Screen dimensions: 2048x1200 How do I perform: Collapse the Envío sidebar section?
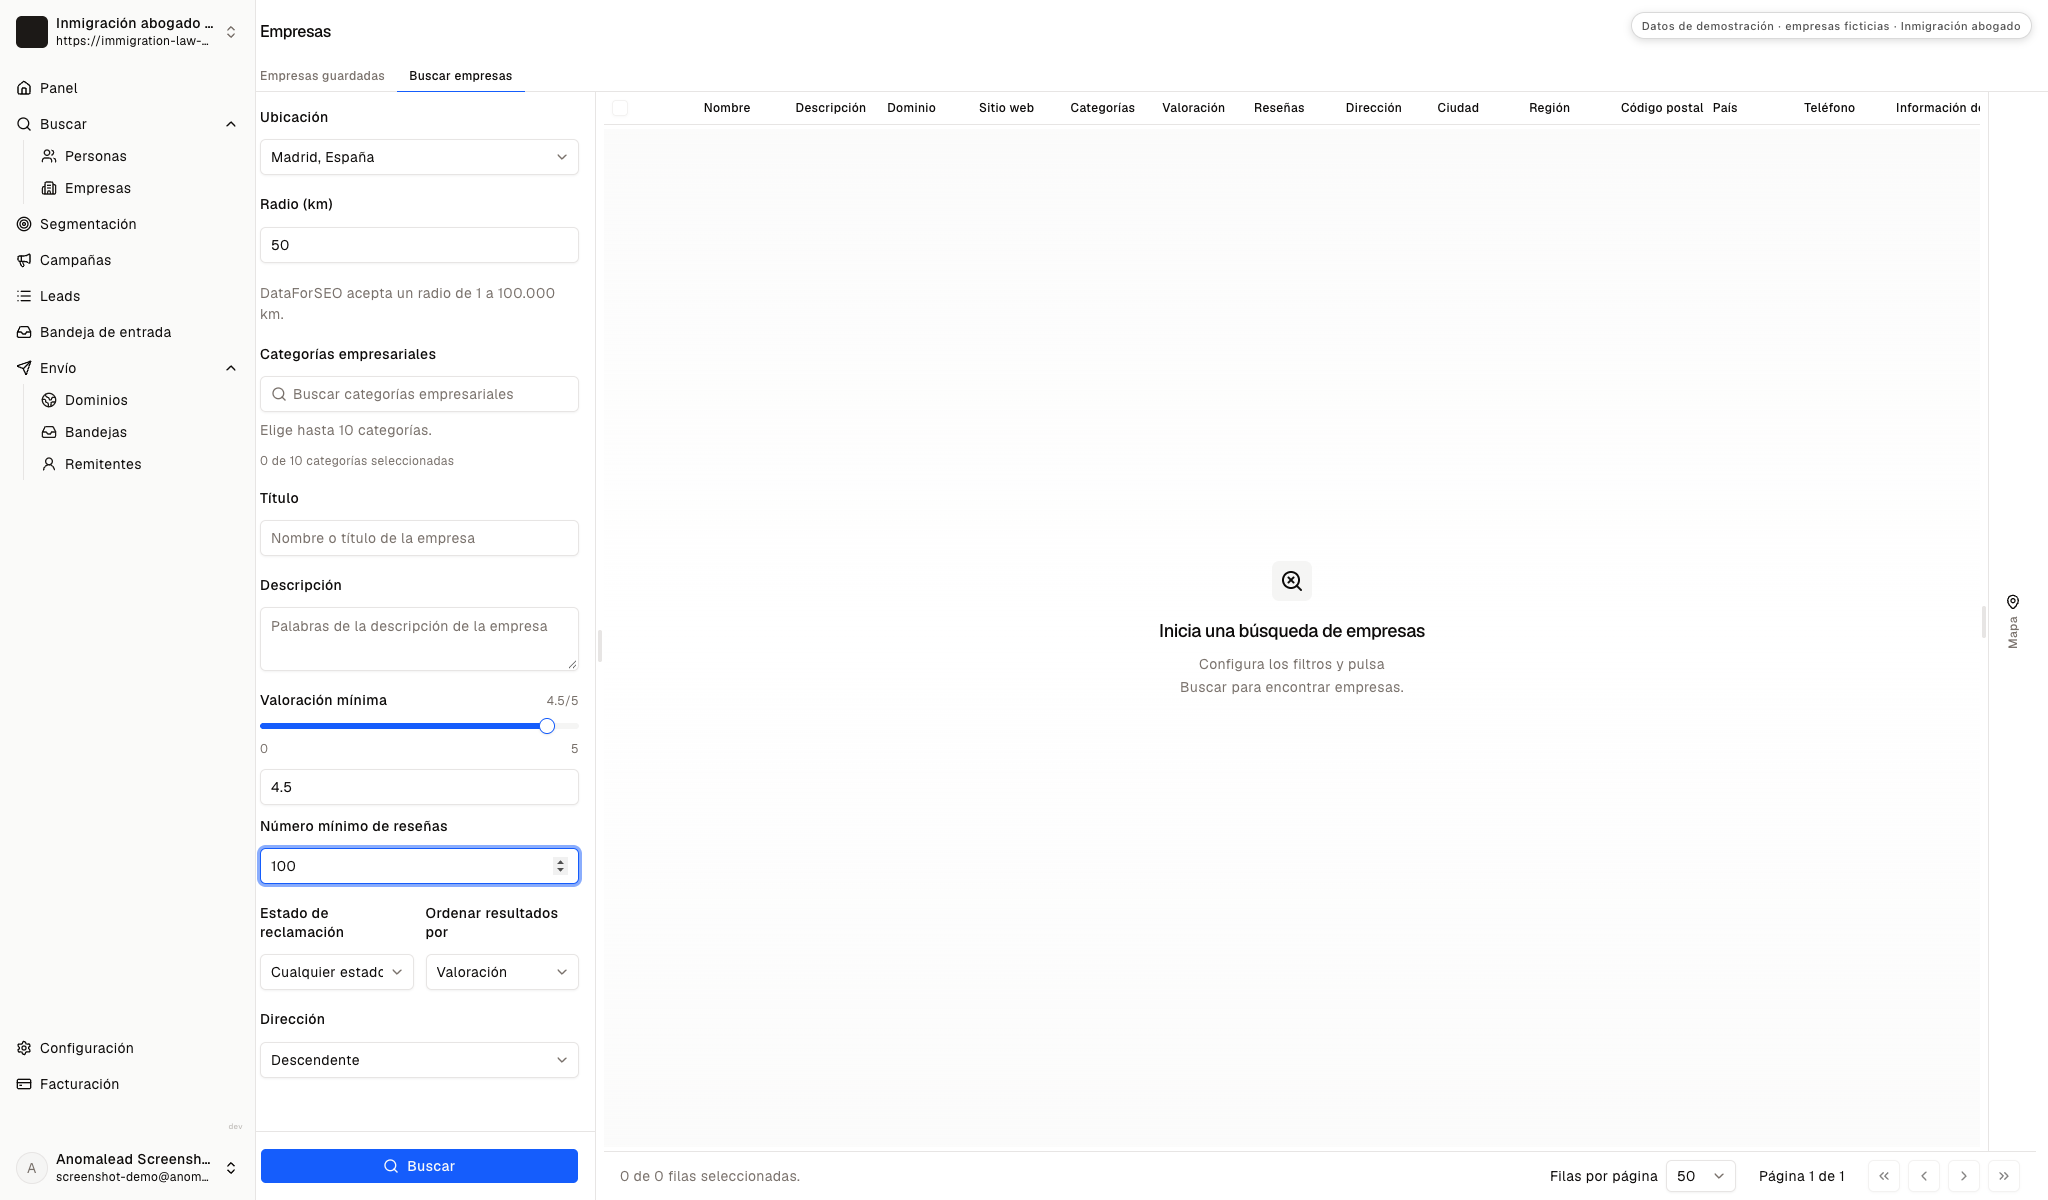point(231,368)
